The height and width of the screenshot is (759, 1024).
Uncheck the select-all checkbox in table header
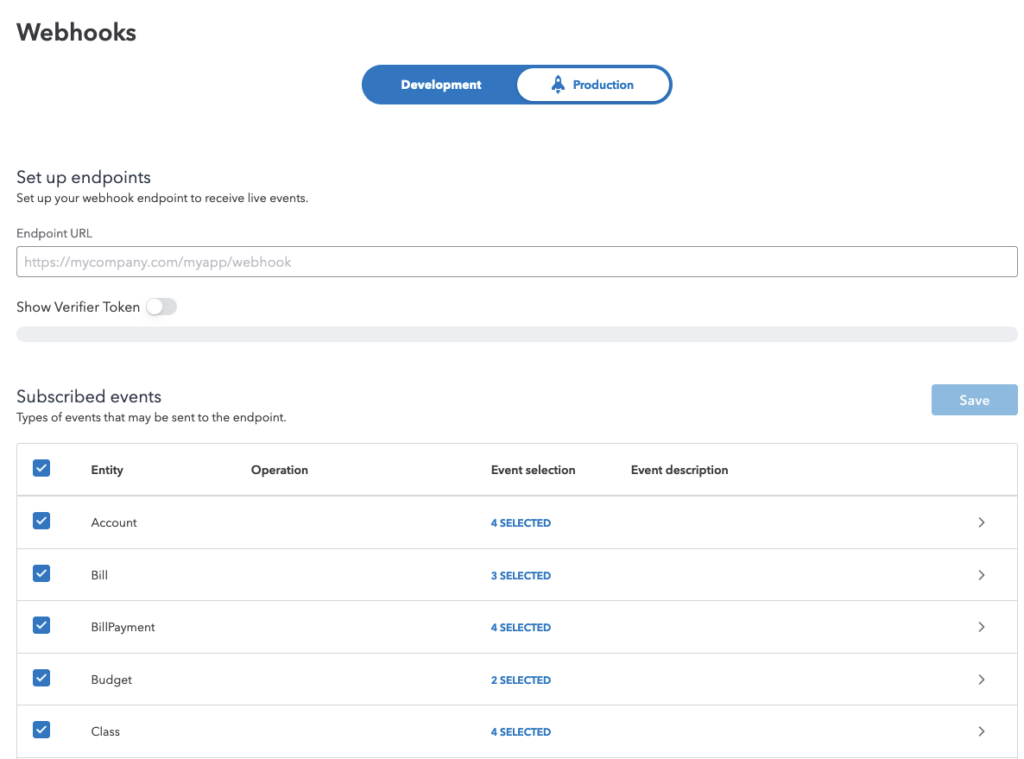(x=41, y=468)
